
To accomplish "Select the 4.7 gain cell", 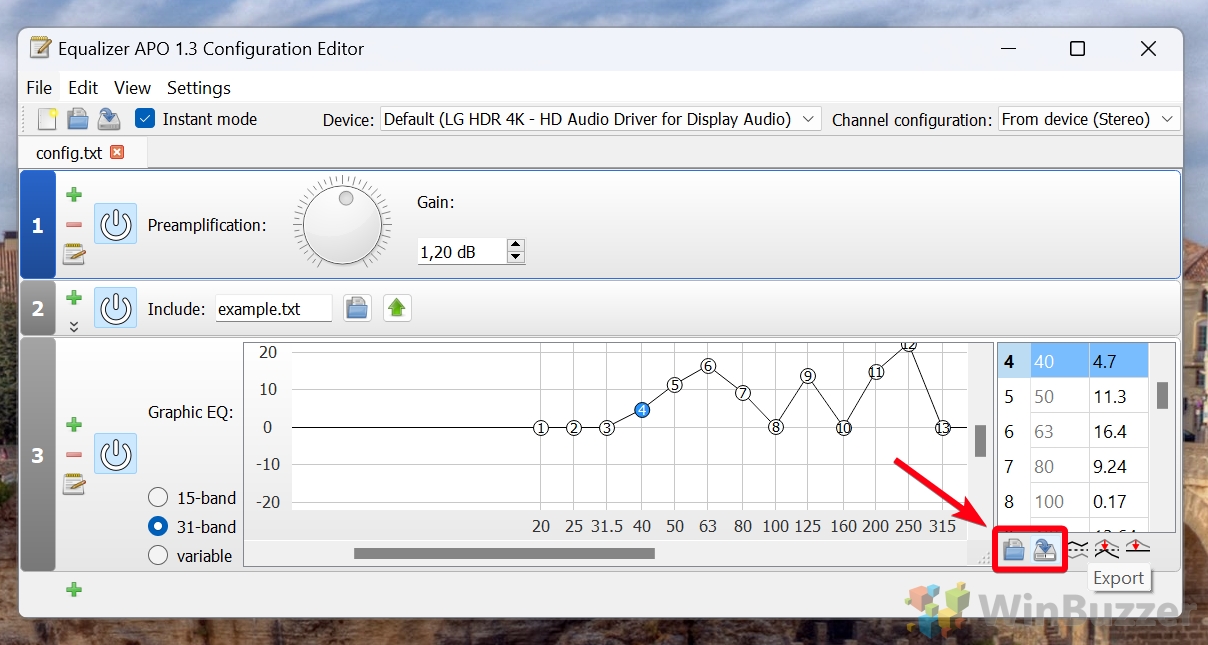I will (x=1118, y=361).
